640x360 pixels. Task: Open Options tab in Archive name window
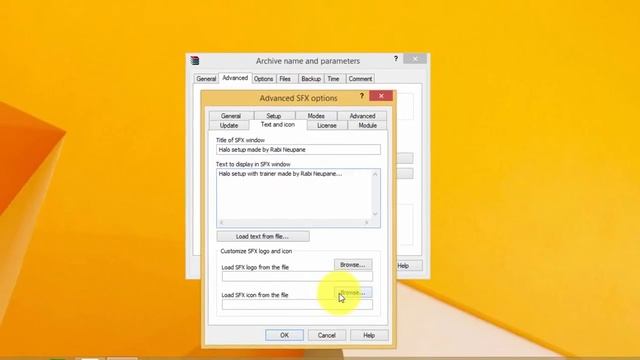click(263, 79)
